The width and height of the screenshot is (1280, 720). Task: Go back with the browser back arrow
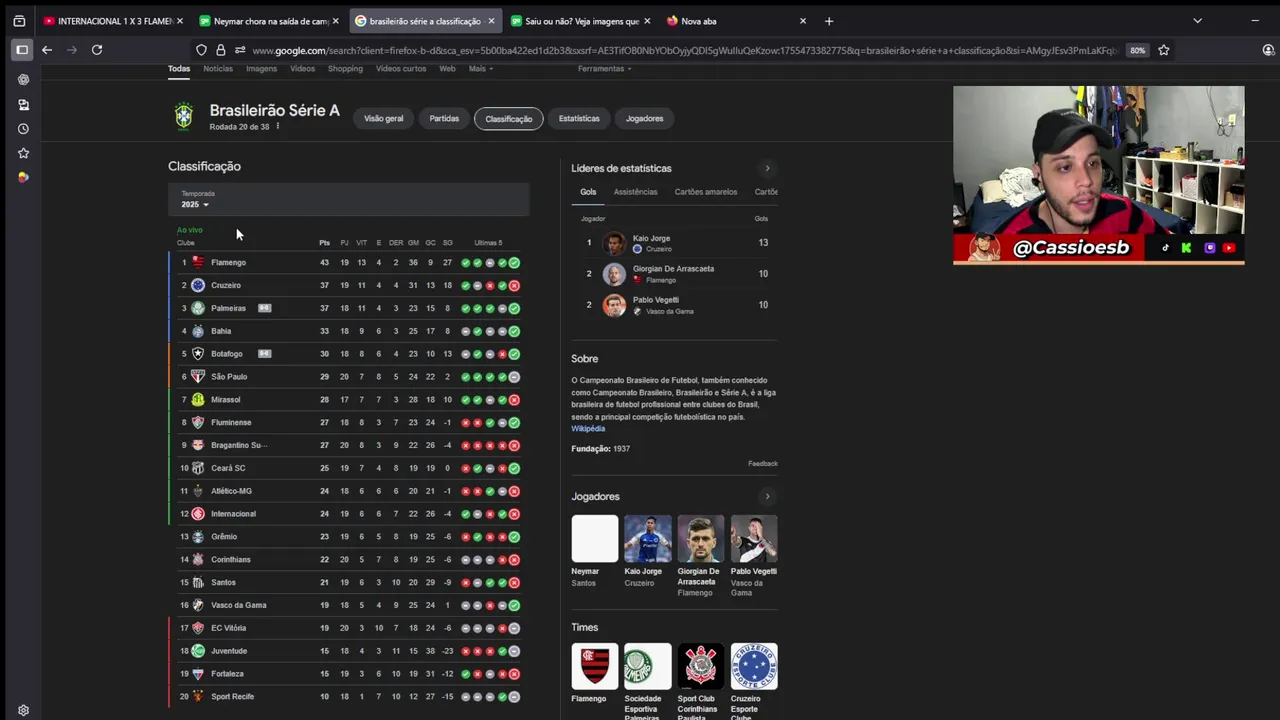pos(46,50)
